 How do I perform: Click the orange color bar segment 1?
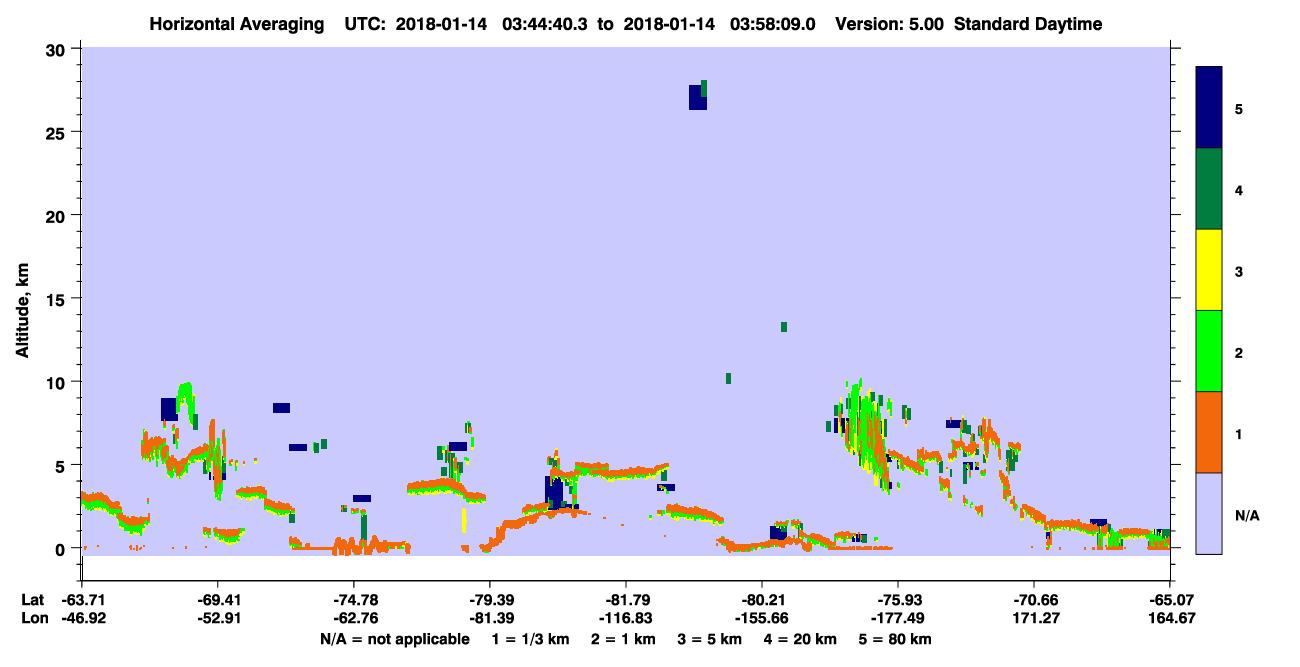(x=1209, y=432)
